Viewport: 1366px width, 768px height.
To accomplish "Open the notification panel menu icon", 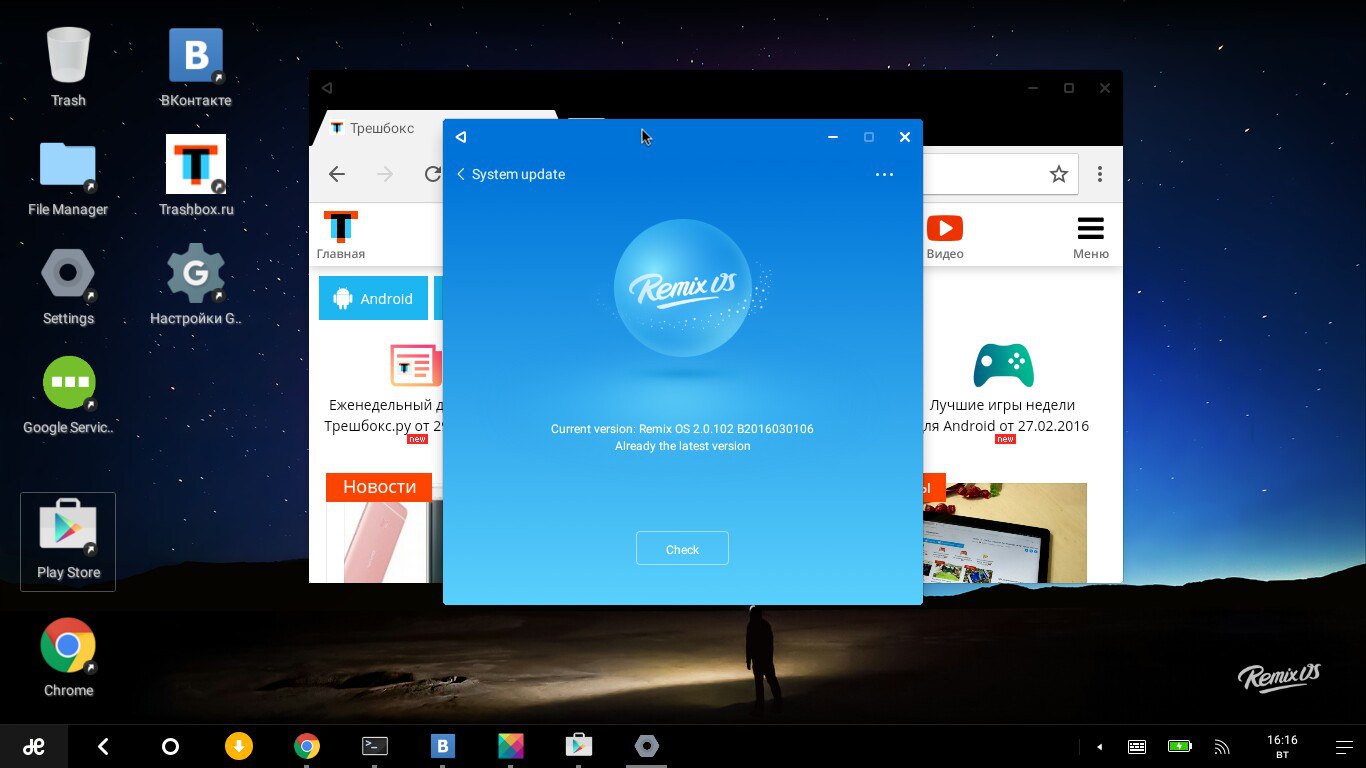I will click(x=1344, y=747).
